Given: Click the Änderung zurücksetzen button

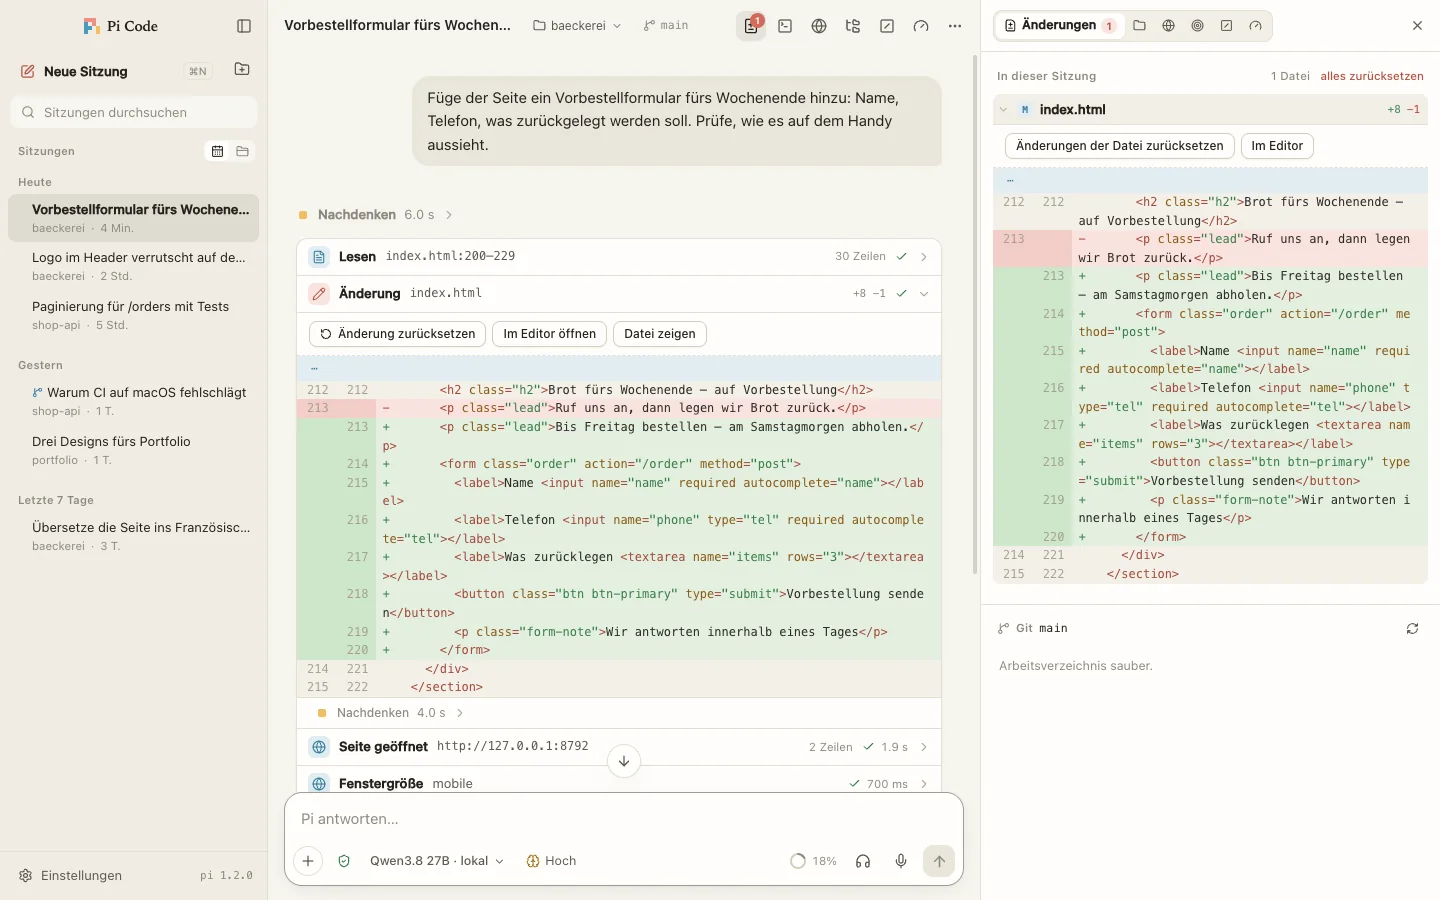Looking at the screenshot, I should tap(397, 334).
